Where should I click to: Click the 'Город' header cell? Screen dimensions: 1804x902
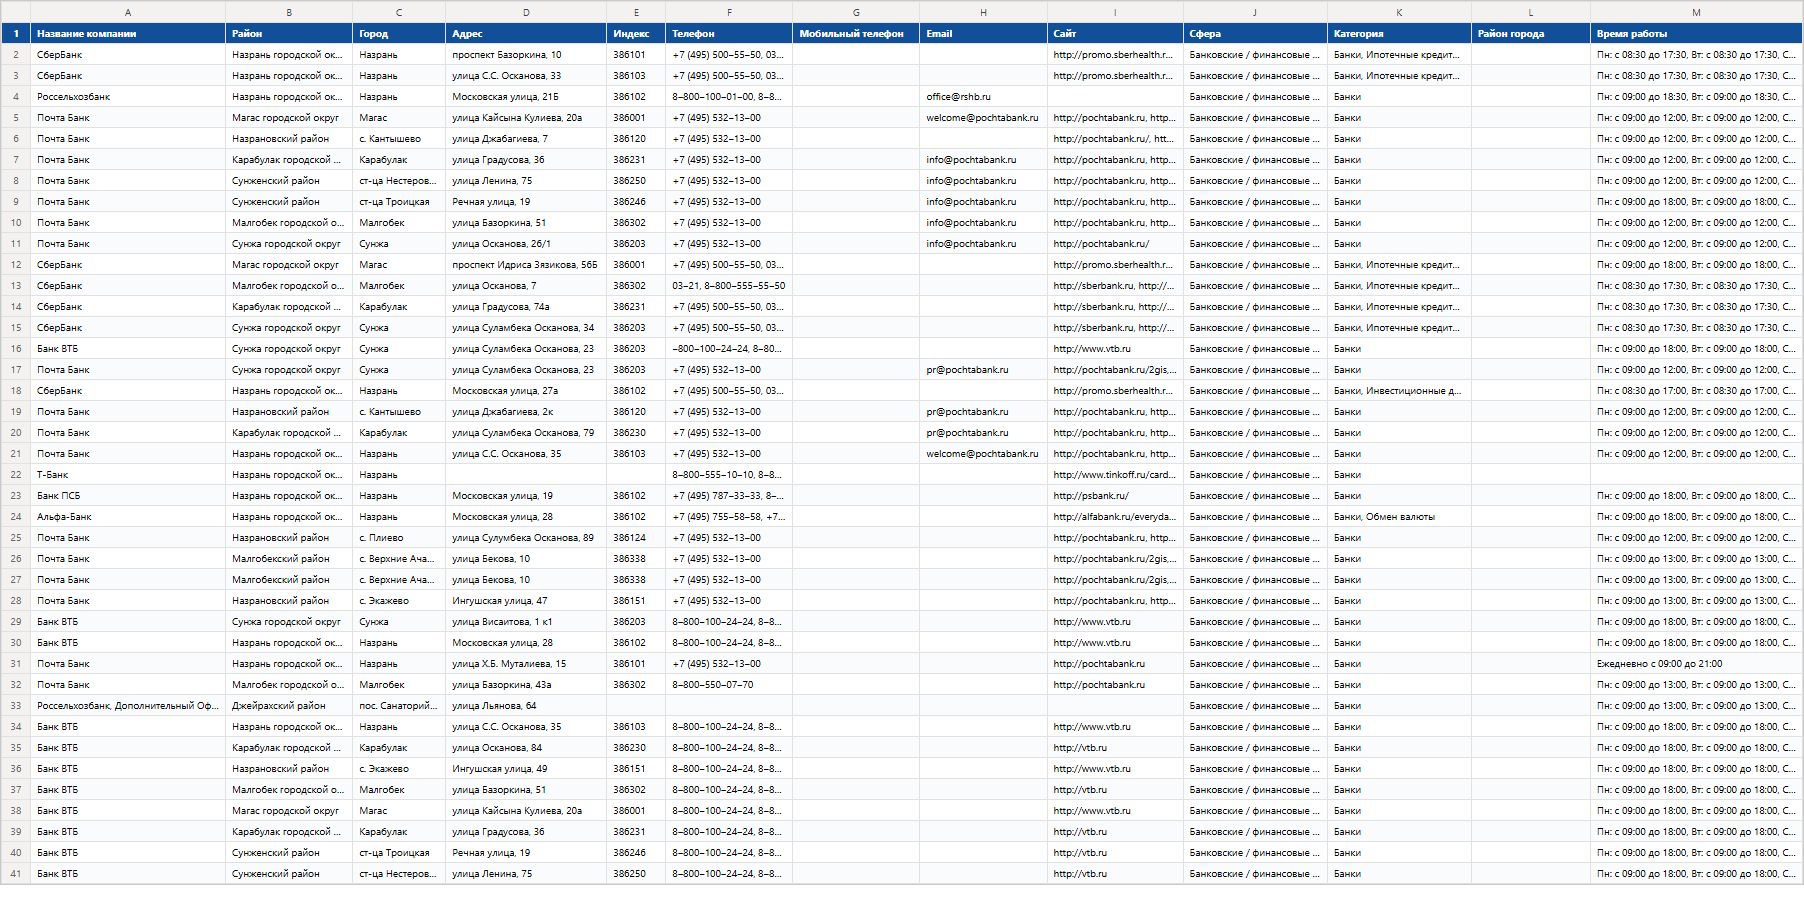[x=399, y=33]
